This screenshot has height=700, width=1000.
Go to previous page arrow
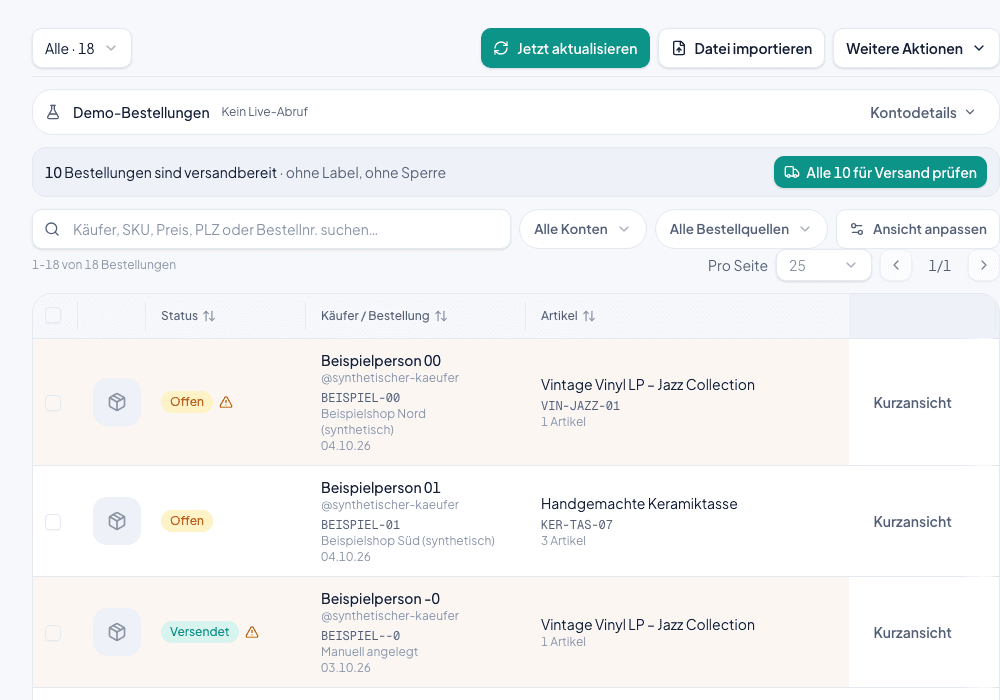pos(896,265)
